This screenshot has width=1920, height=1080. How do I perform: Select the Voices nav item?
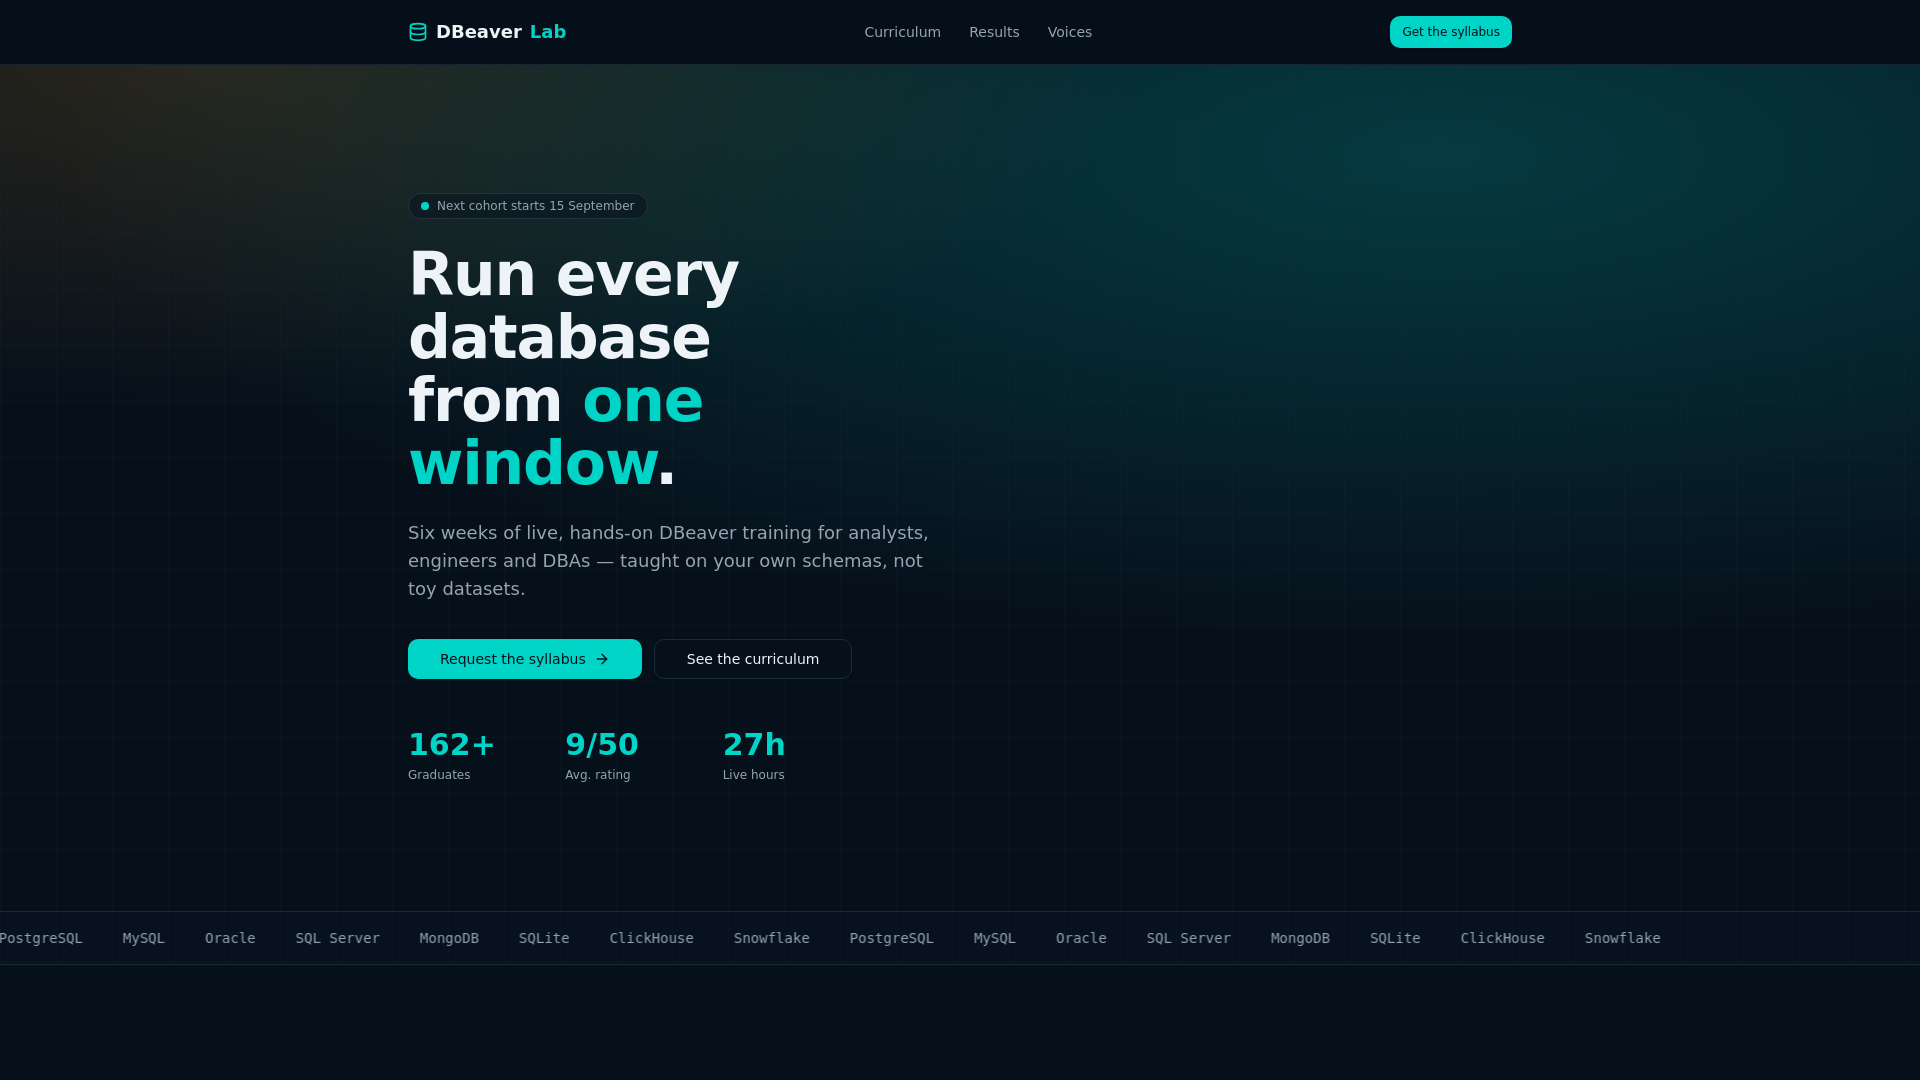point(1069,32)
